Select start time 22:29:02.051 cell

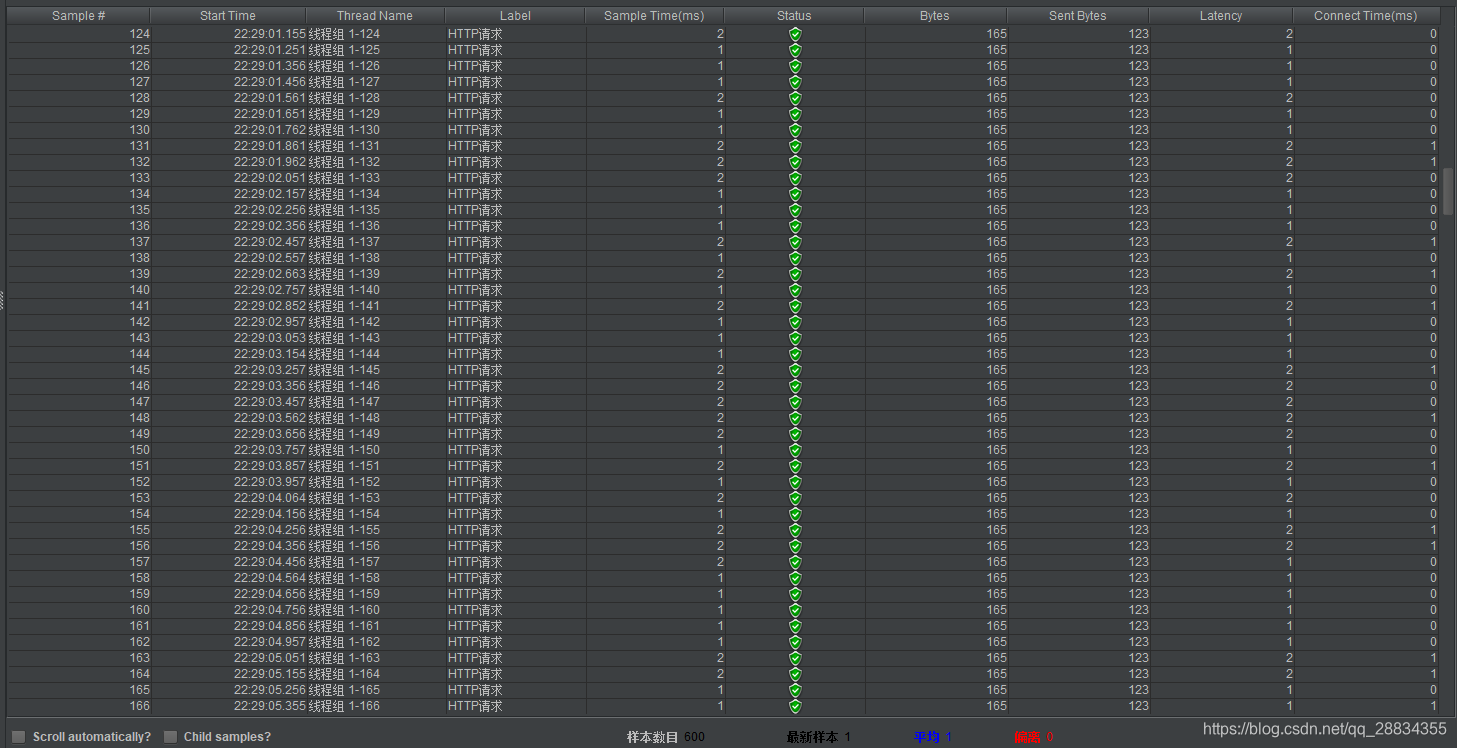click(x=270, y=178)
